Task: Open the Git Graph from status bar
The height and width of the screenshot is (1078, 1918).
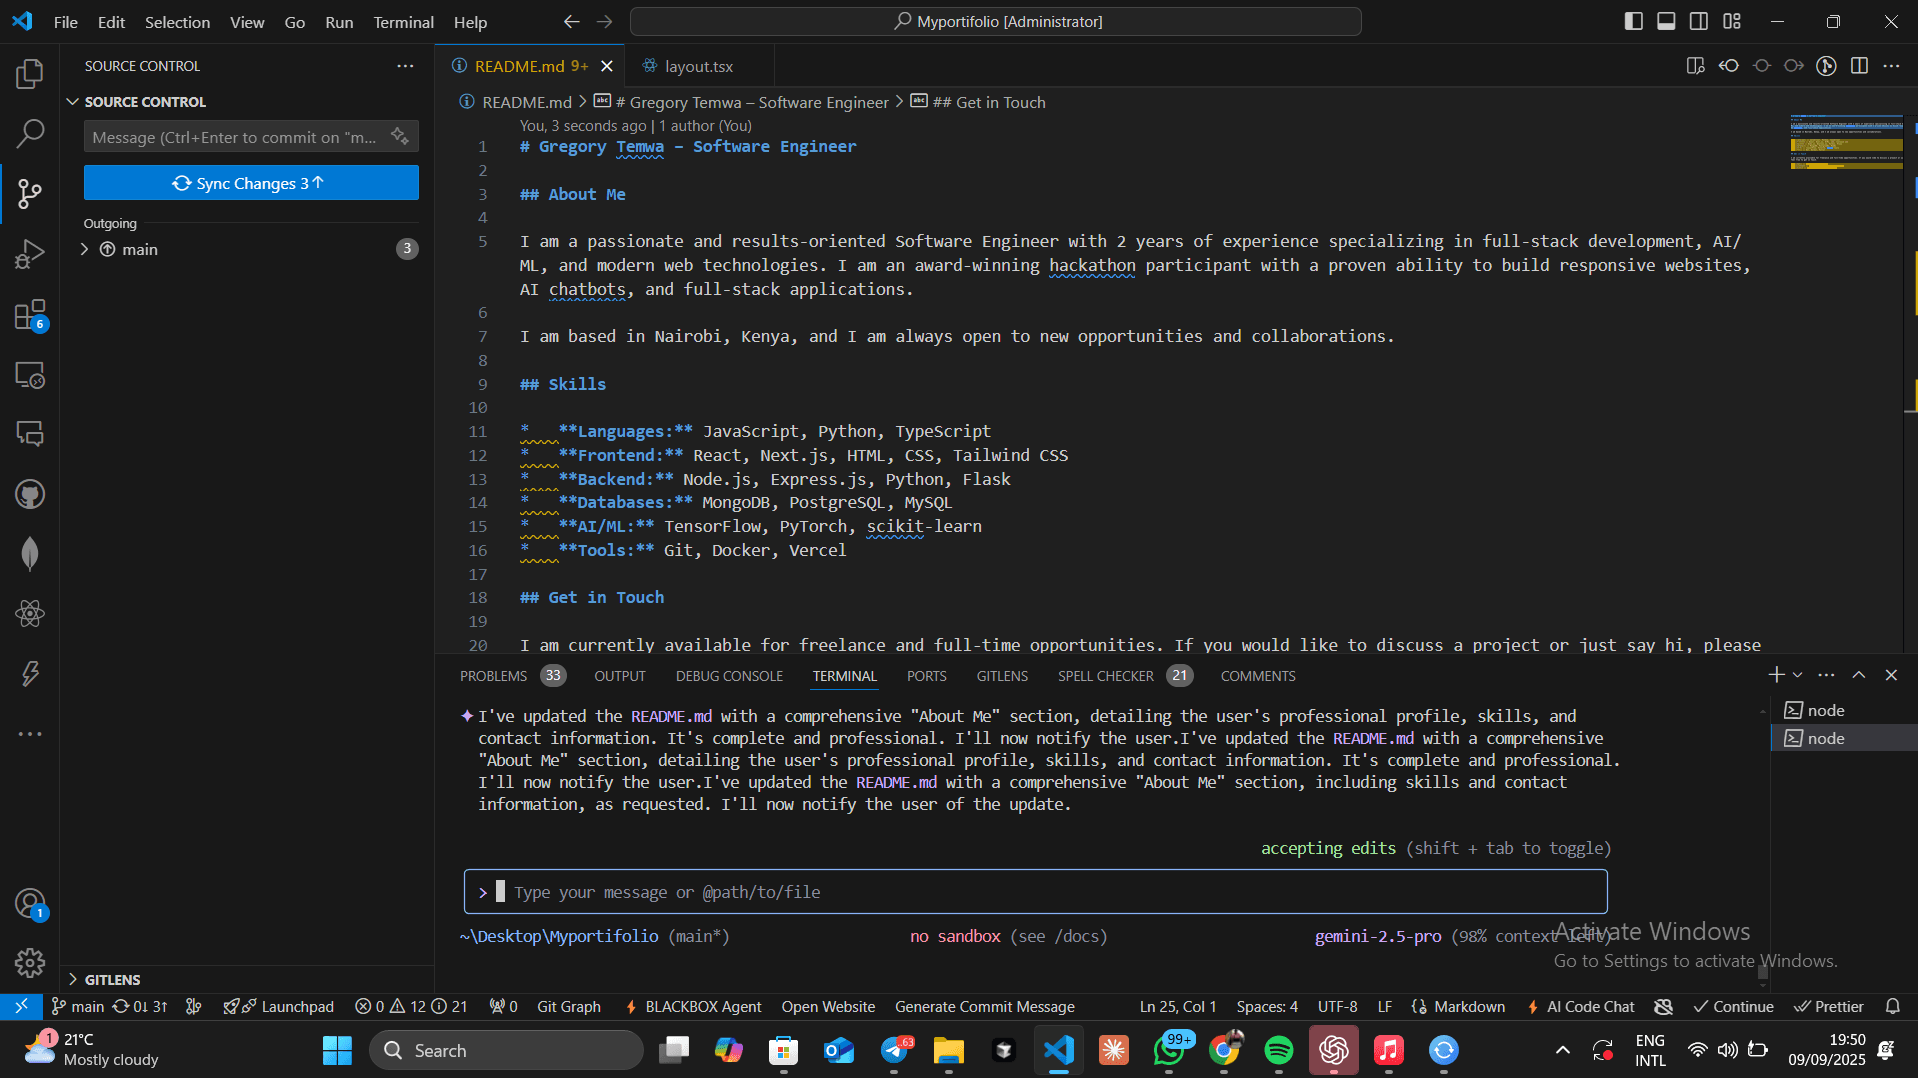Action: pyautogui.click(x=568, y=1006)
